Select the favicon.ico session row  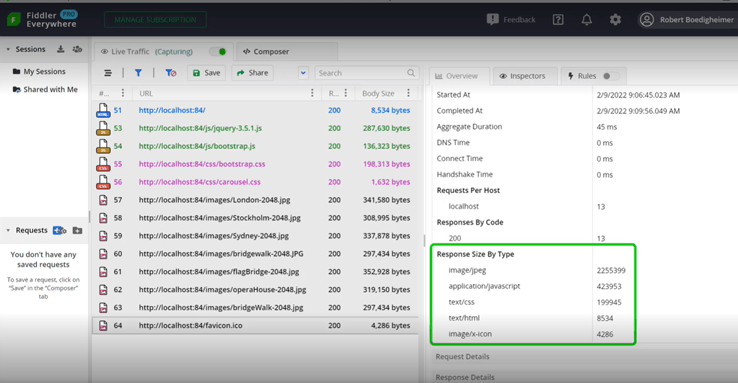pos(255,326)
